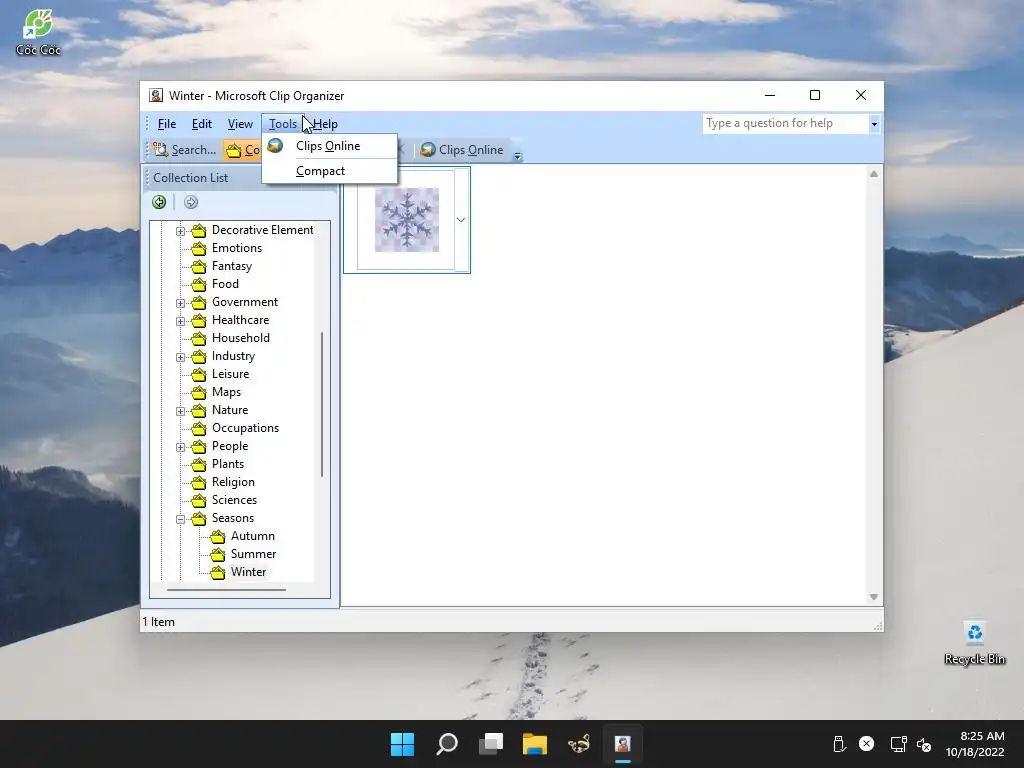
Task: Close the open Tools menu
Action: [282, 123]
